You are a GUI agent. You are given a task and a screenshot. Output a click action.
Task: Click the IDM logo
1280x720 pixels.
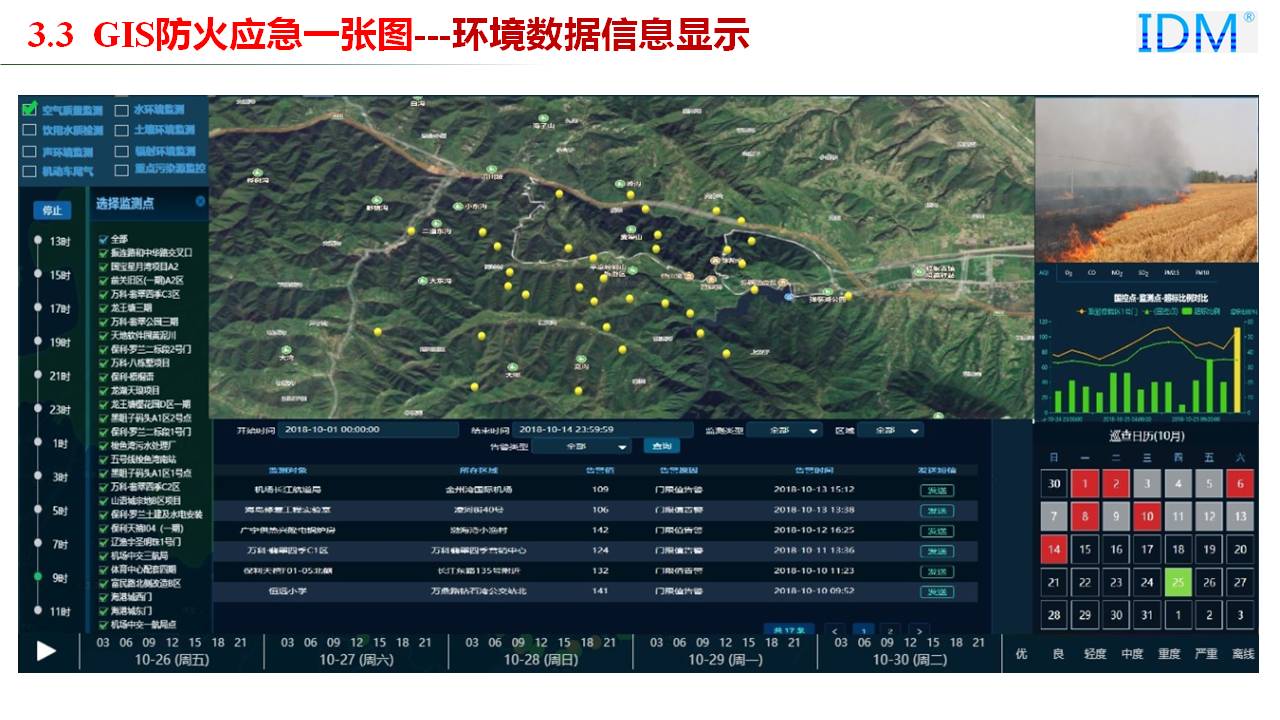click(1196, 32)
